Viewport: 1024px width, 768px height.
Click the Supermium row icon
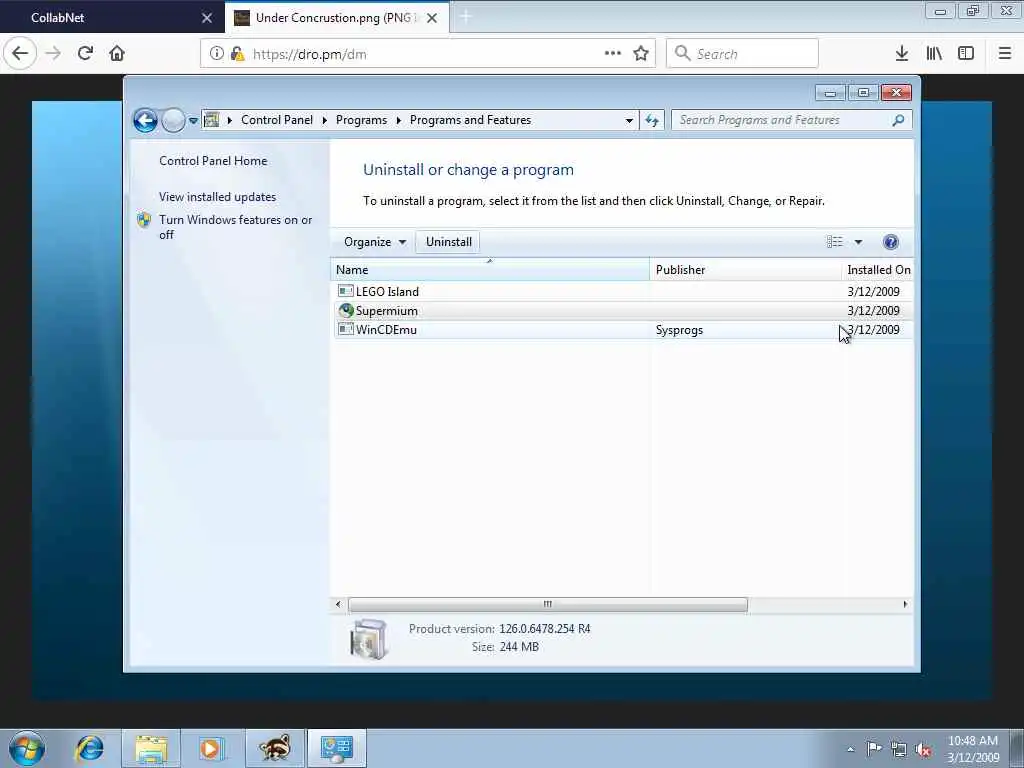(345, 310)
